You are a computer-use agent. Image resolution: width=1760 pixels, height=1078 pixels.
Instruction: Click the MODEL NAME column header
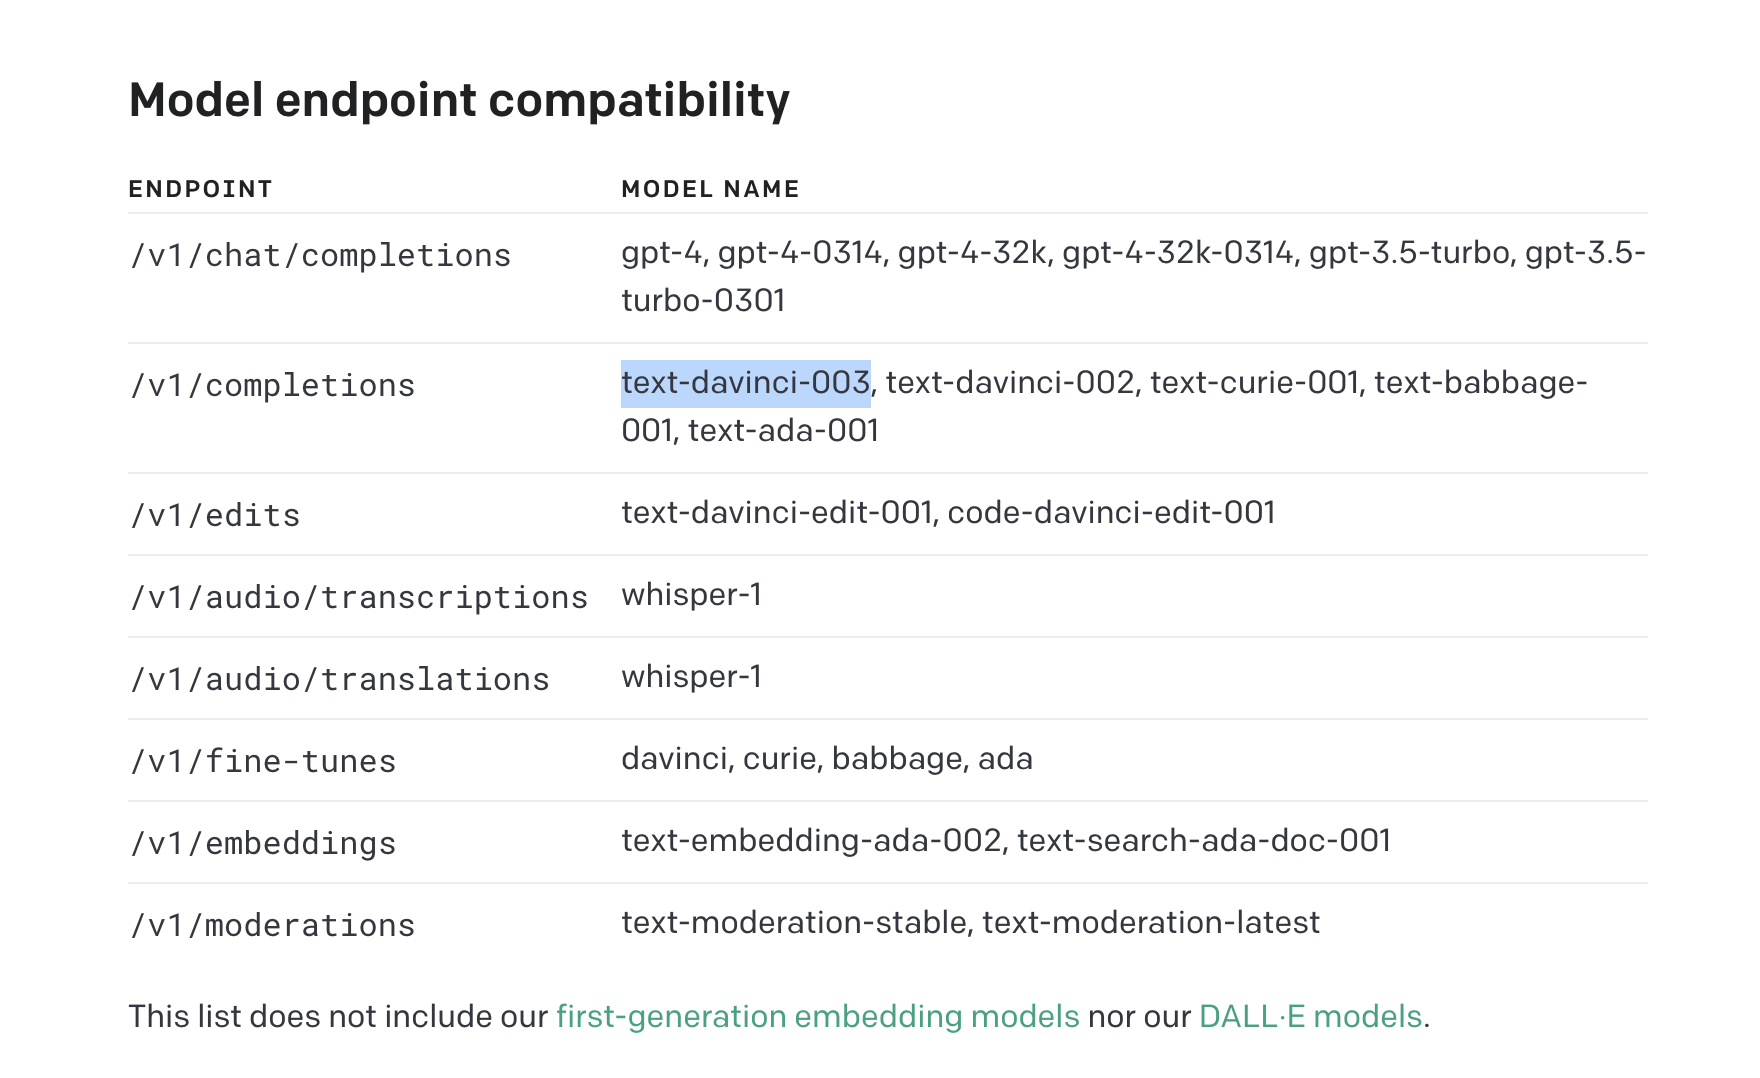(x=710, y=189)
